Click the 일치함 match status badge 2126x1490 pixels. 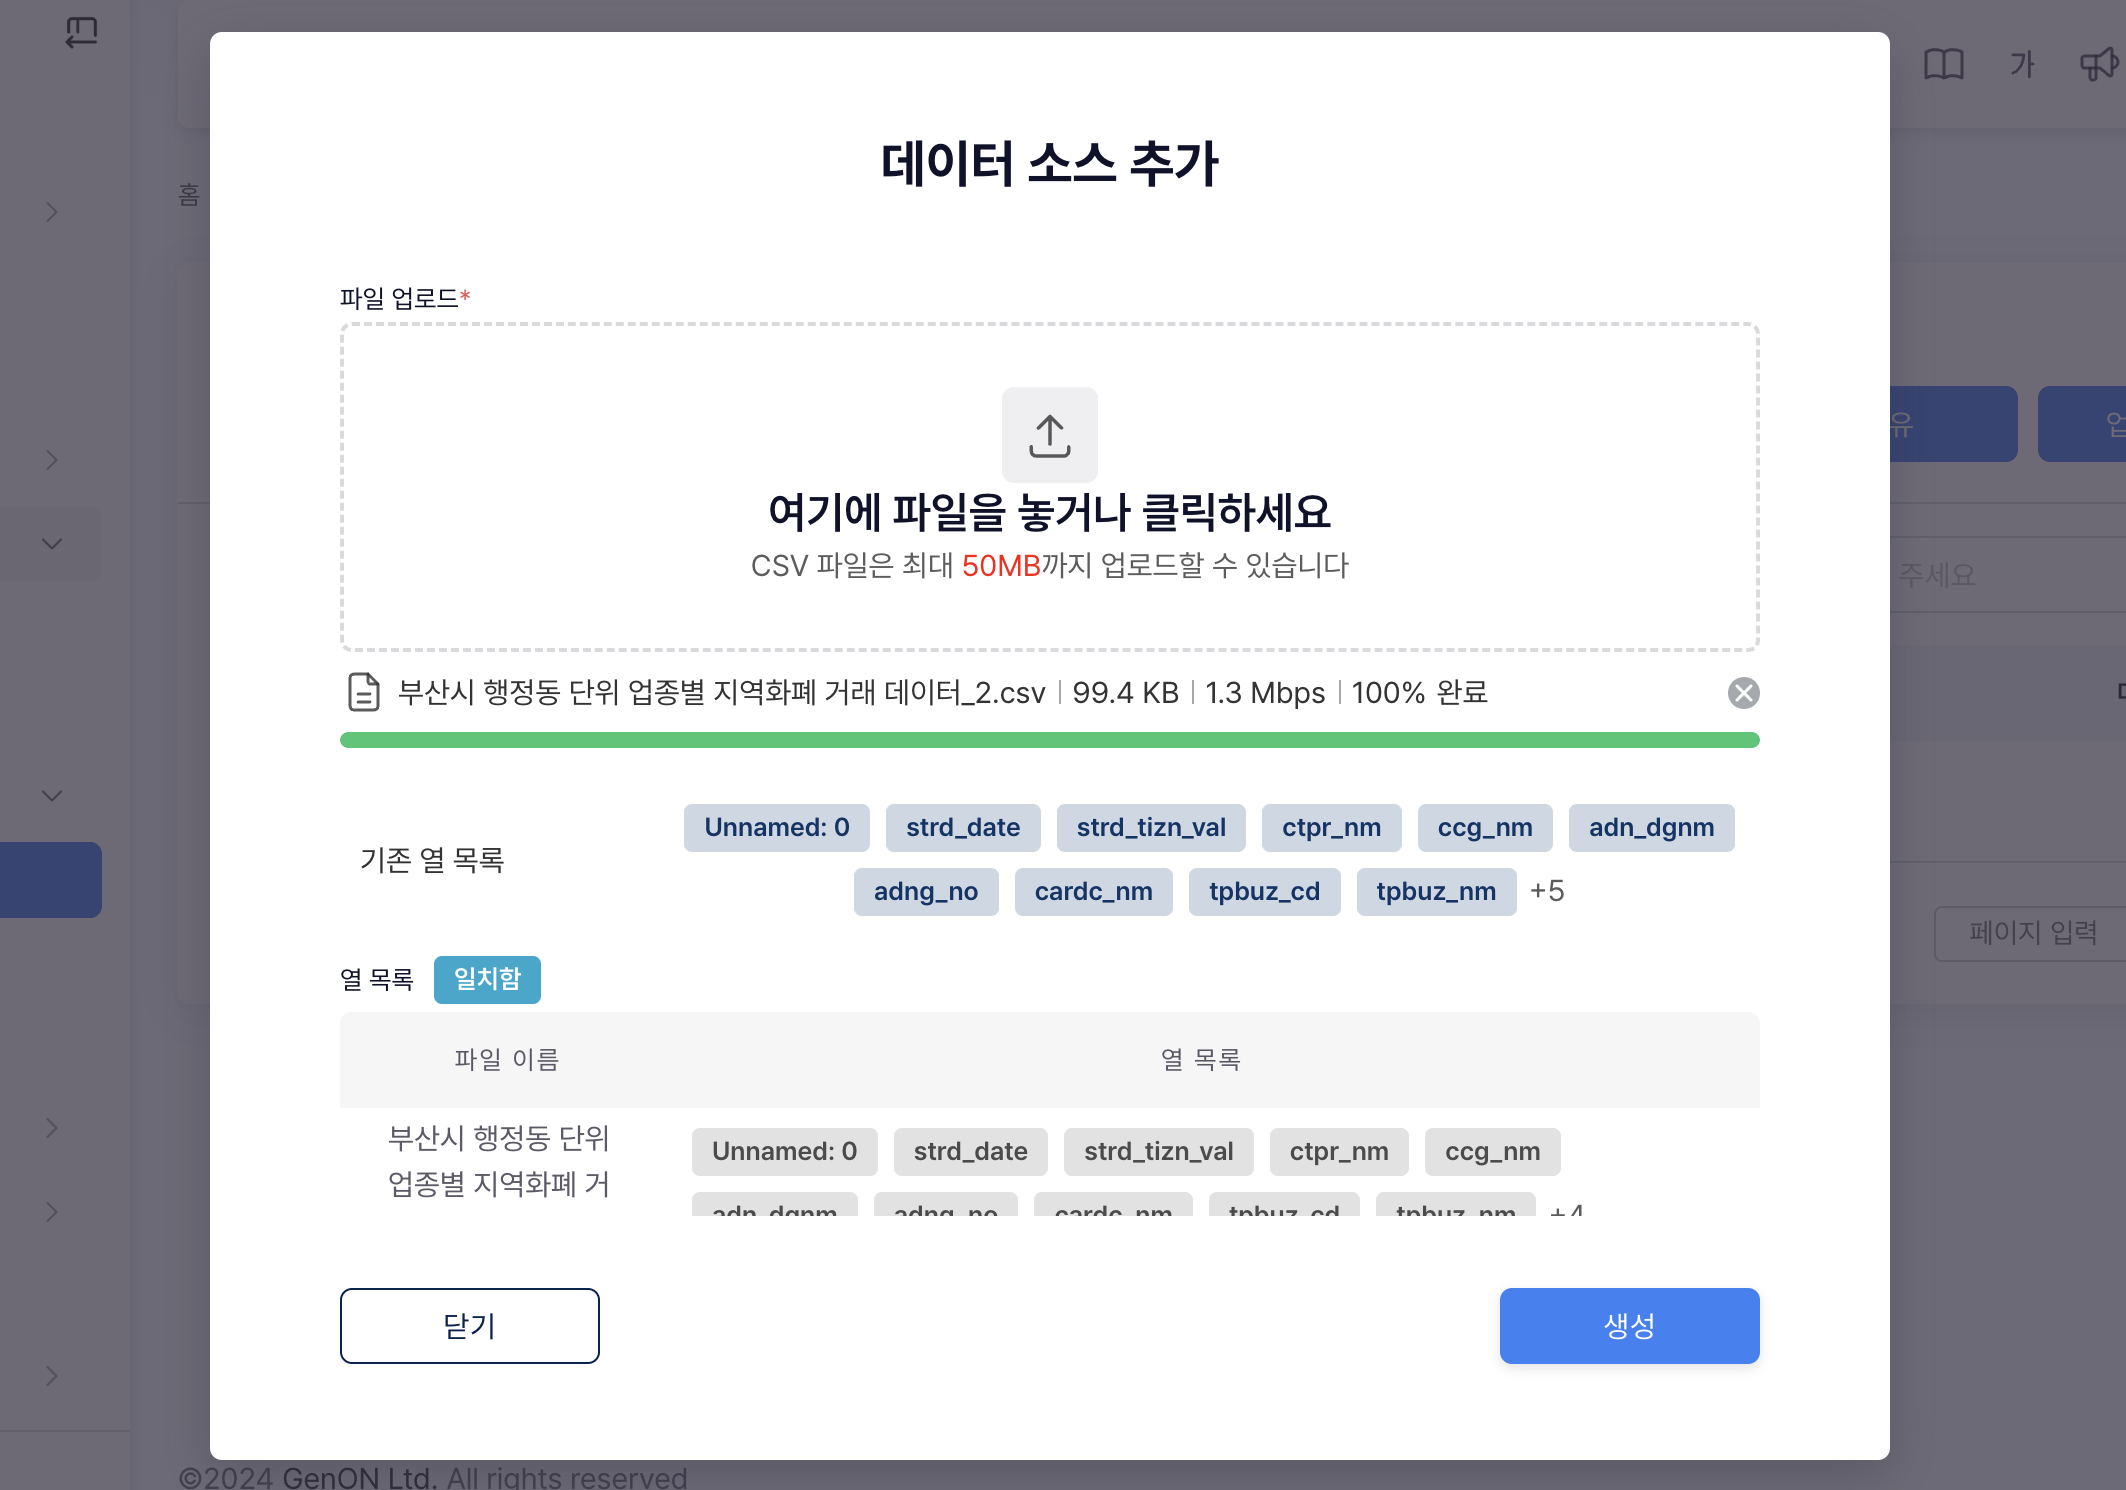(487, 979)
